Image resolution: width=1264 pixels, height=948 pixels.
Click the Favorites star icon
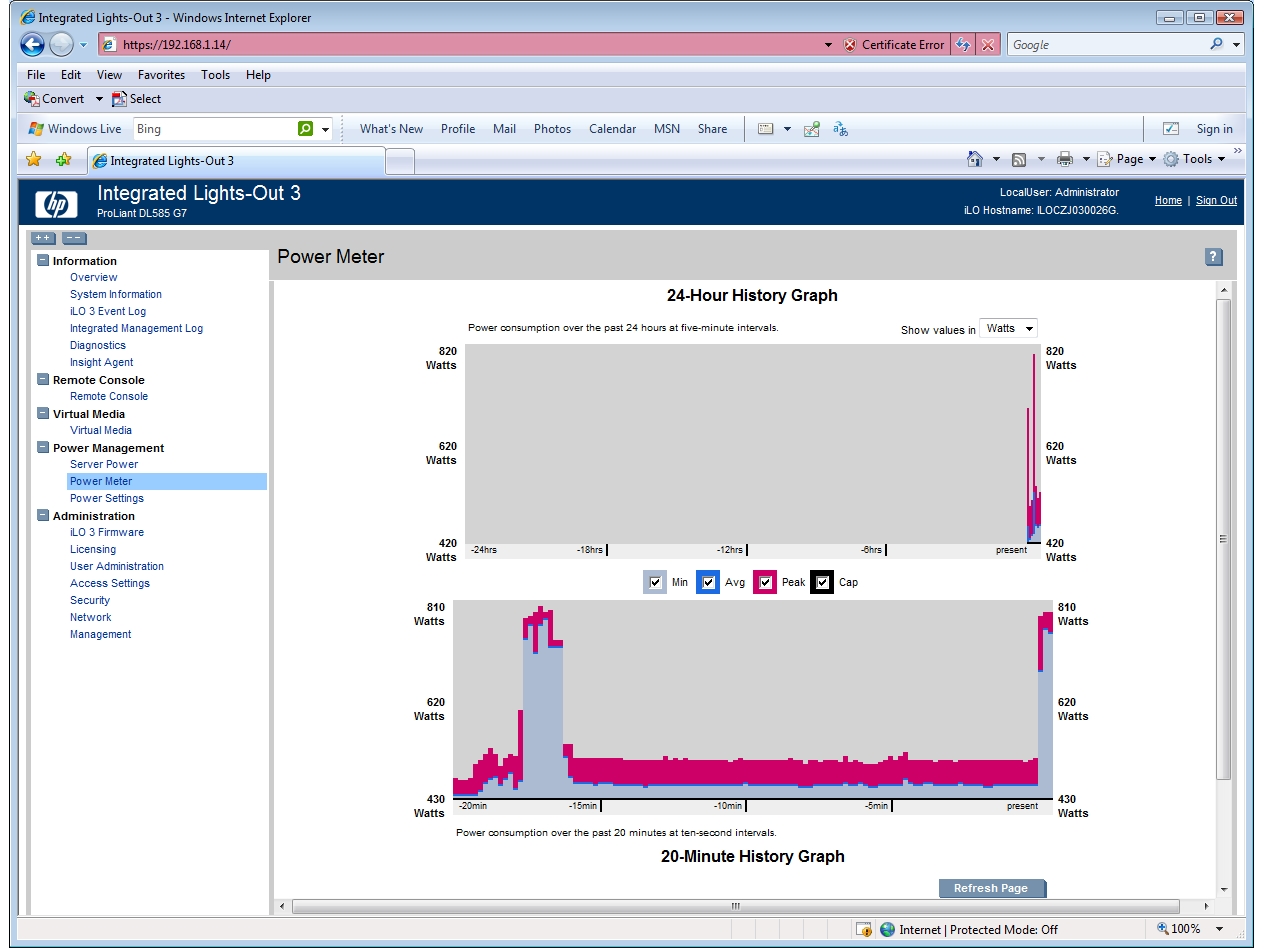coord(33,160)
